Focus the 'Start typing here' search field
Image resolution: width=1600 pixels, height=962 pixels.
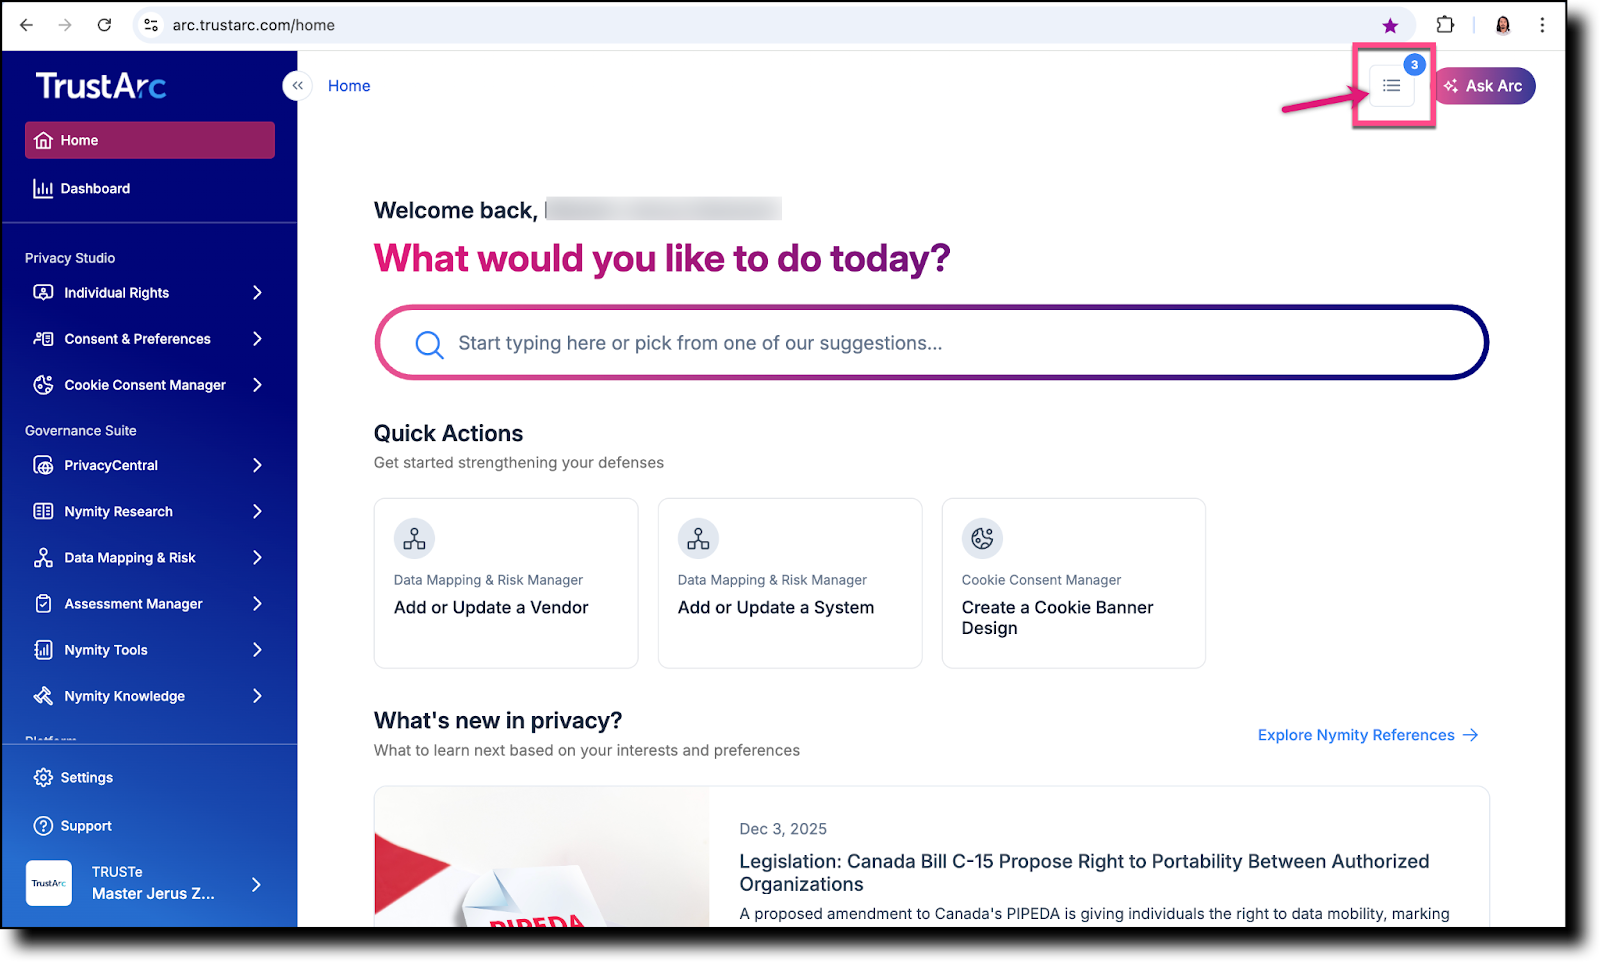pyautogui.click(x=932, y=343)
